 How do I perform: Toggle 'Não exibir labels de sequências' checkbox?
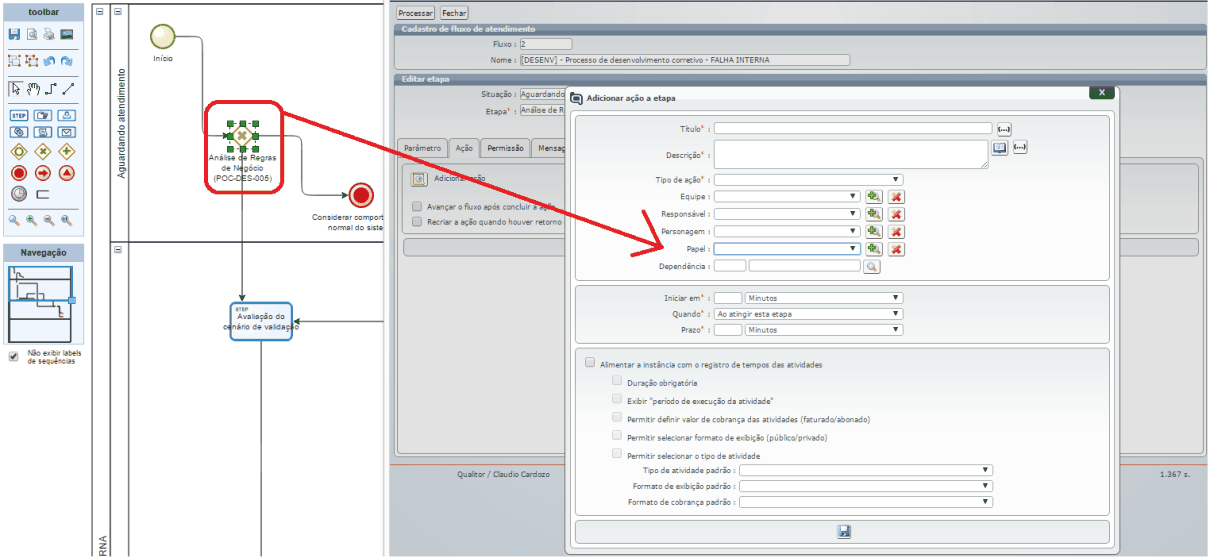[13, 356]
